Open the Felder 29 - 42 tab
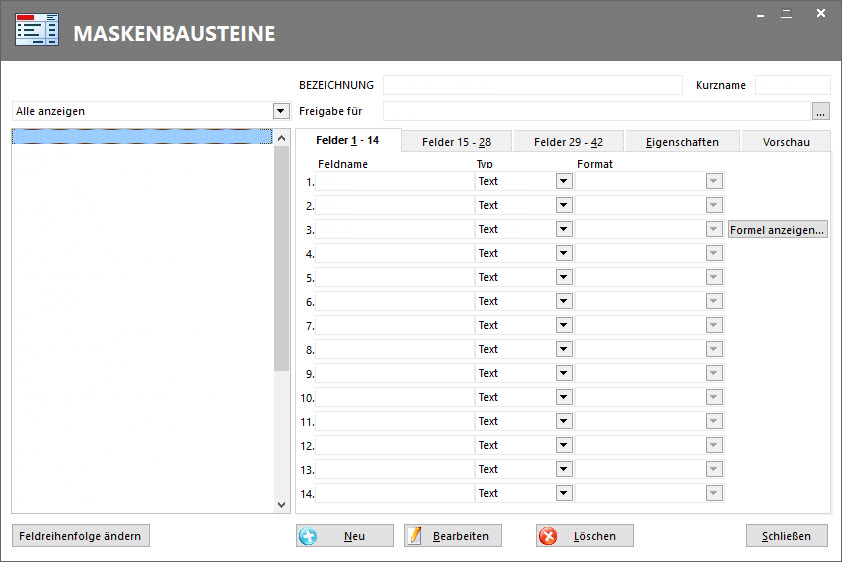842x562 pixels. (x=570, y=142)
